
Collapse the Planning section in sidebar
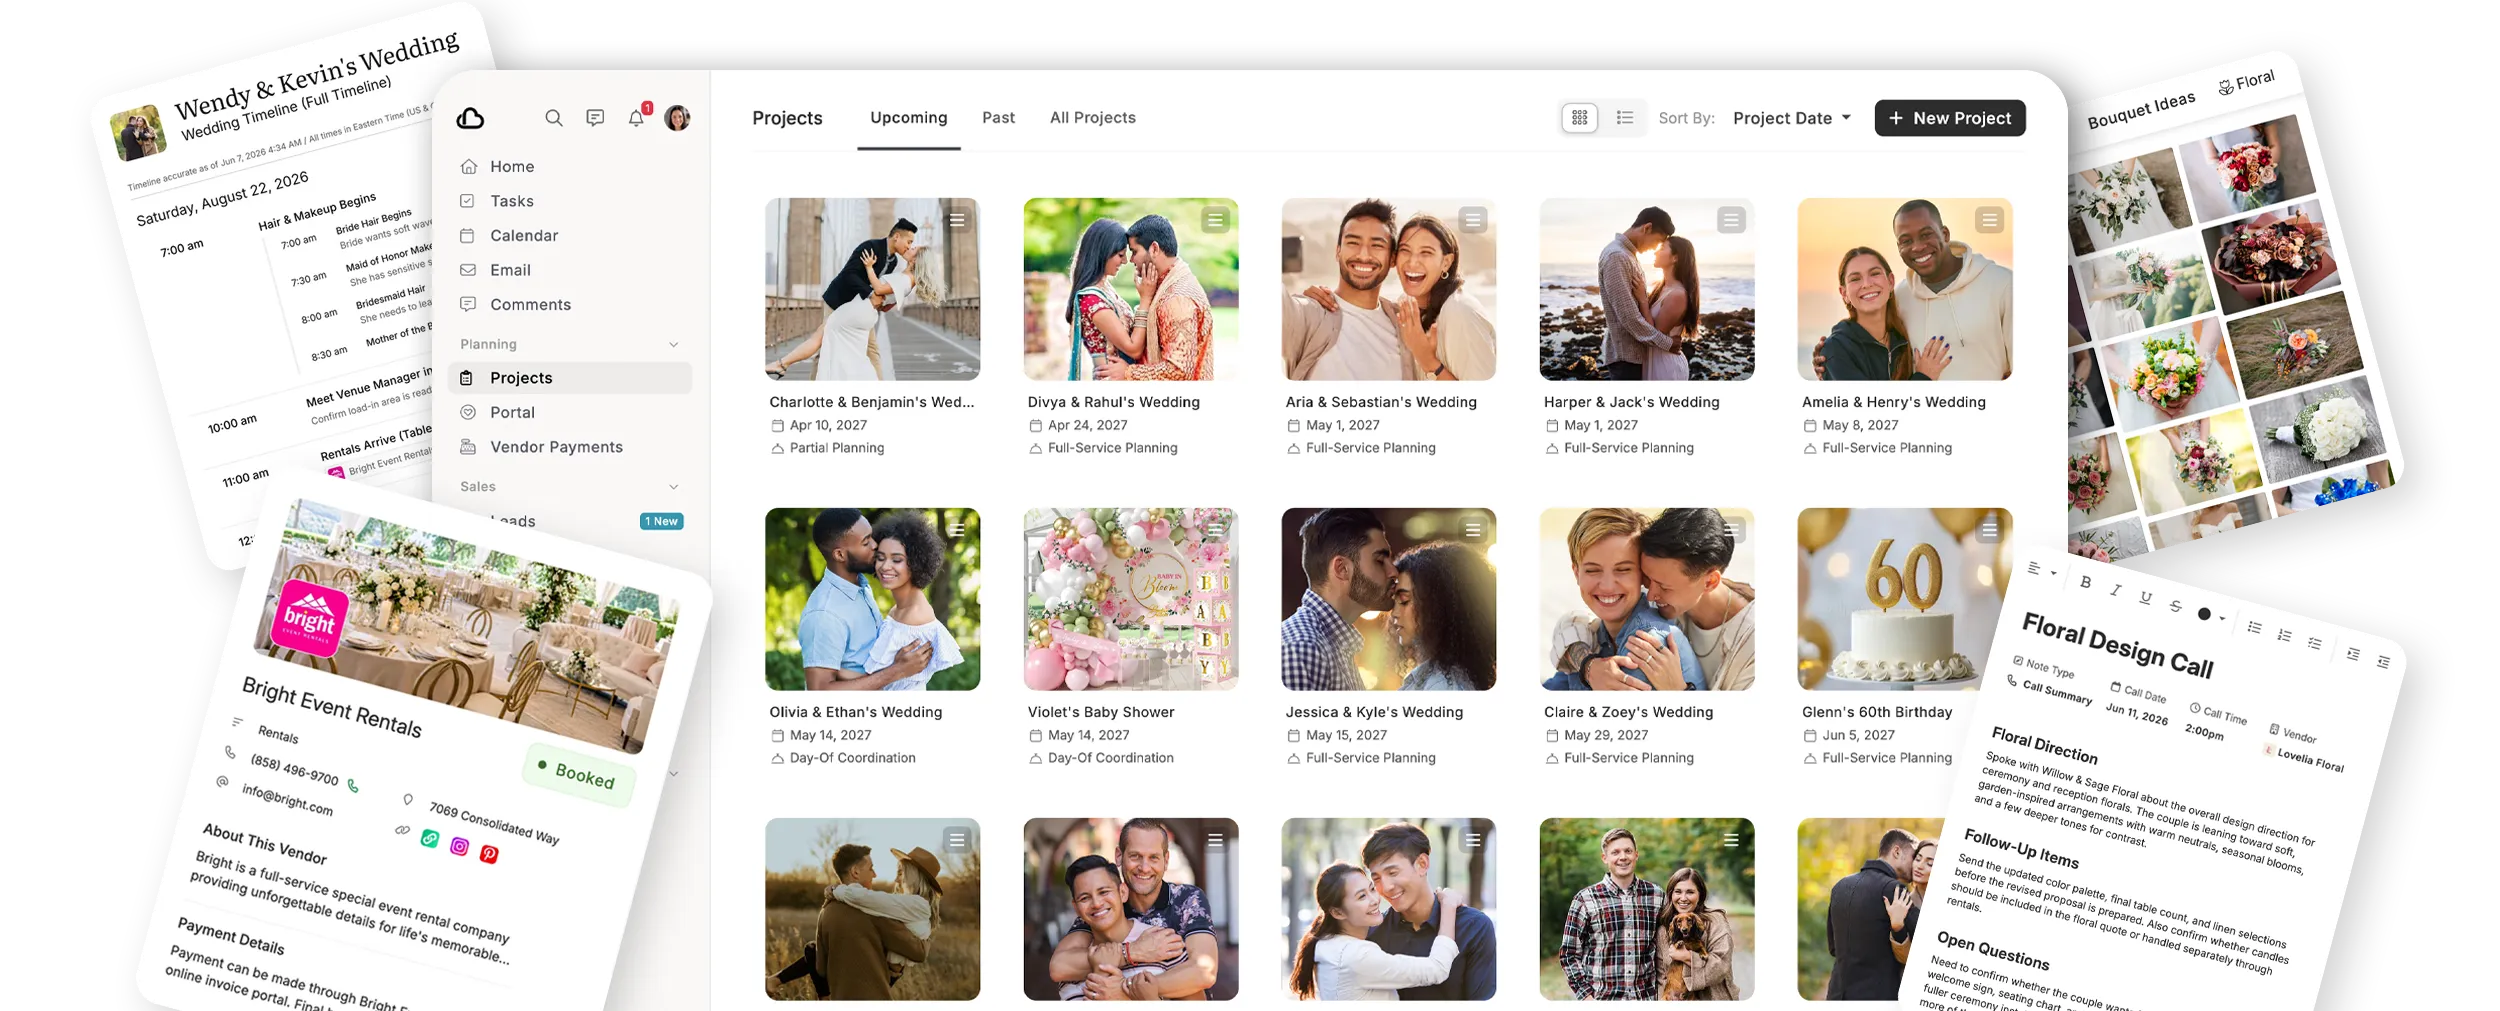(x=673, y=344)
